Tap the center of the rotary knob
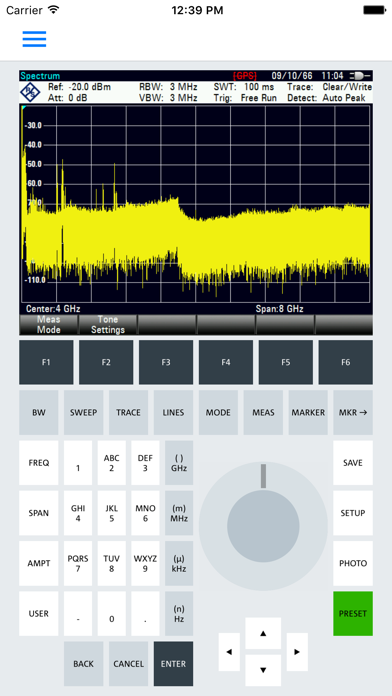Viewport: 392px width, 696px height. point(263,526)
